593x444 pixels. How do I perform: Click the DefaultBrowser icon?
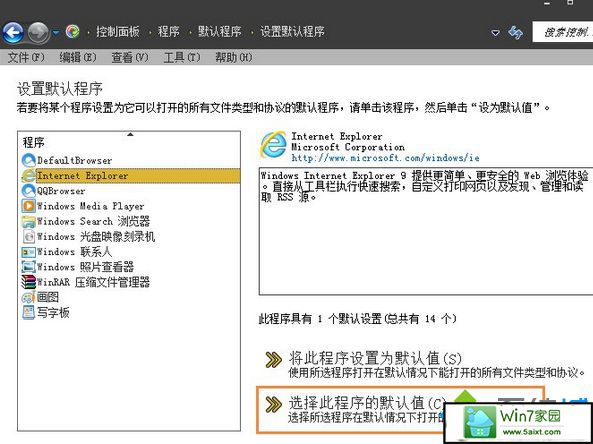(x=28, y=160)
